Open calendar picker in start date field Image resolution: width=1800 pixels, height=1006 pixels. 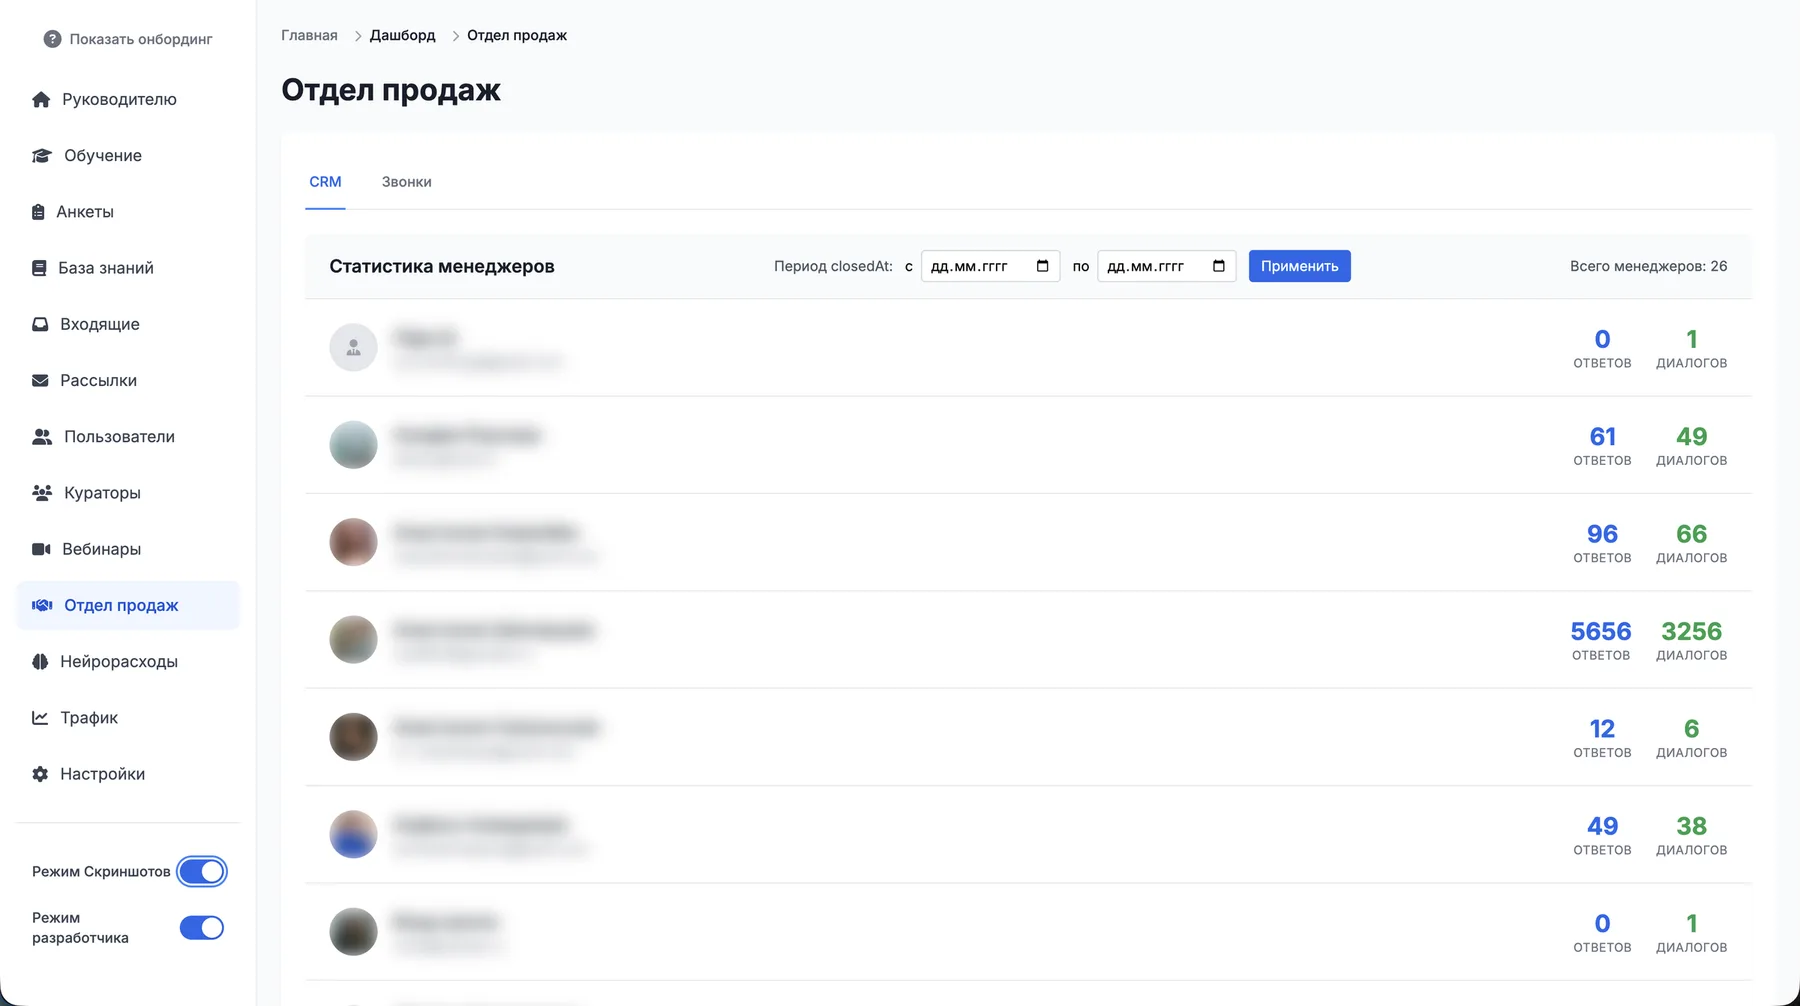point(1042,266)
